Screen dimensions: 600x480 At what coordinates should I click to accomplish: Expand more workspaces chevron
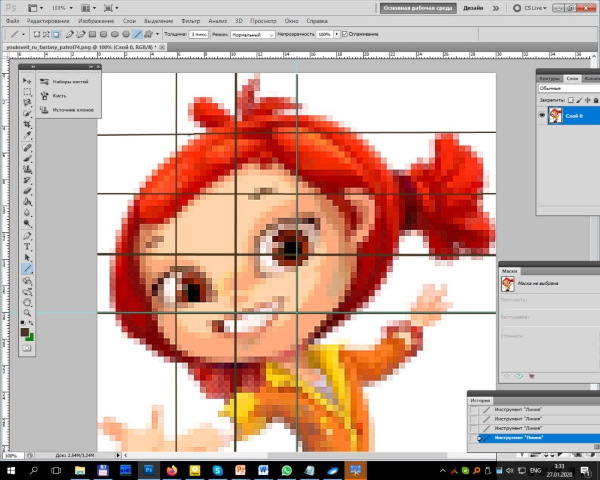[x=496, y=8]
